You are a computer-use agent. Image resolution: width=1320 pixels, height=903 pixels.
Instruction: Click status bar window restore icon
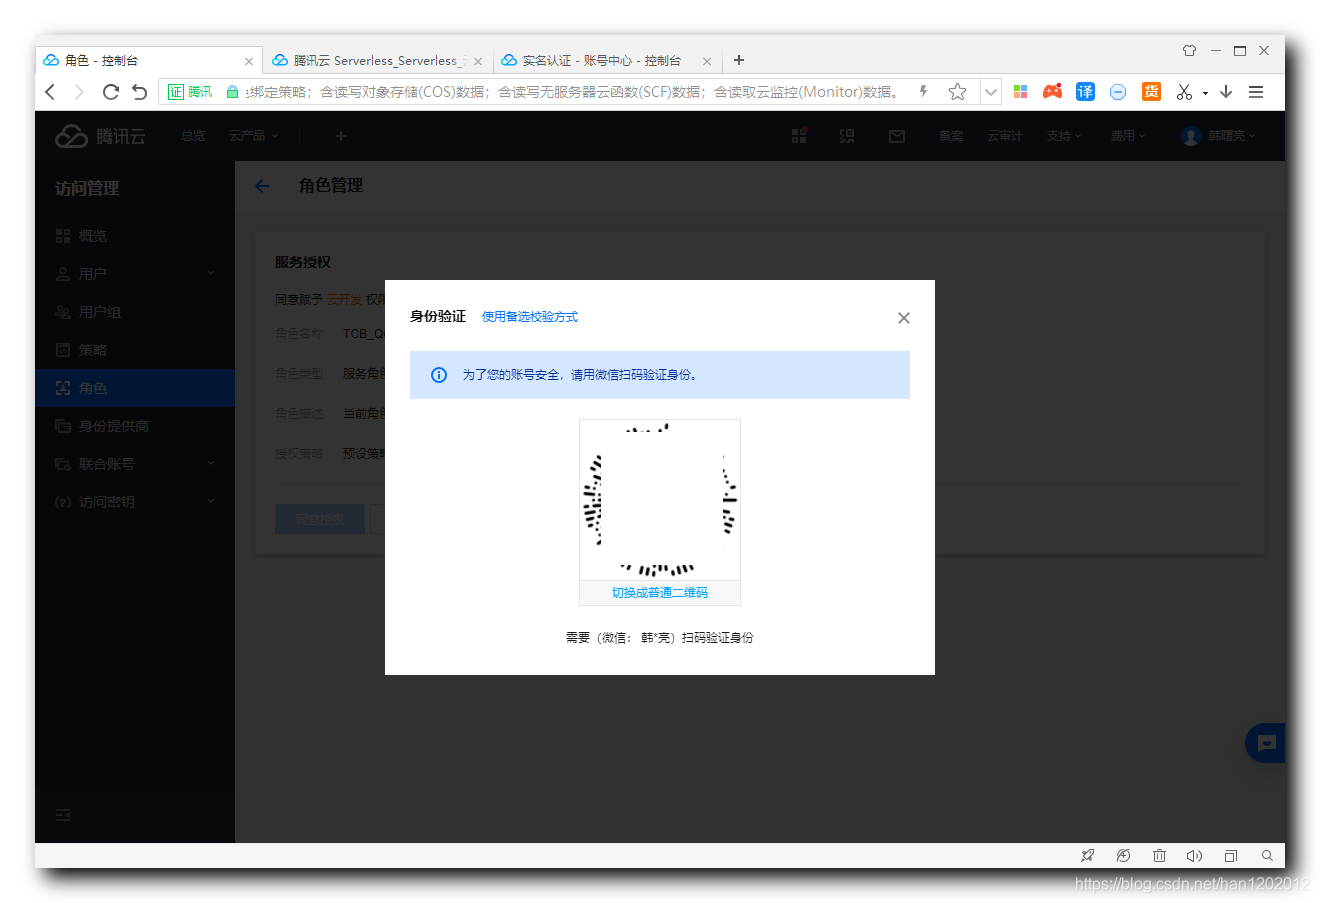1231,856
